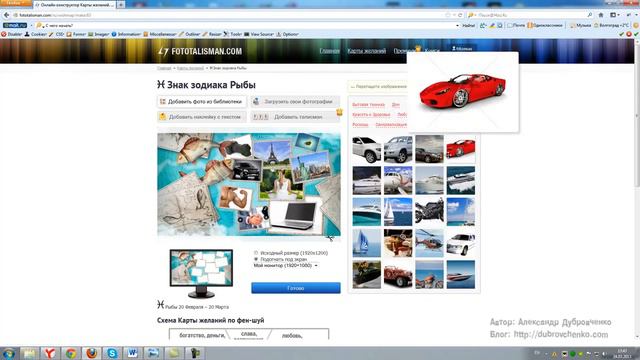
Task: Select the white limousine thumbnail
Action: (461, 243)
